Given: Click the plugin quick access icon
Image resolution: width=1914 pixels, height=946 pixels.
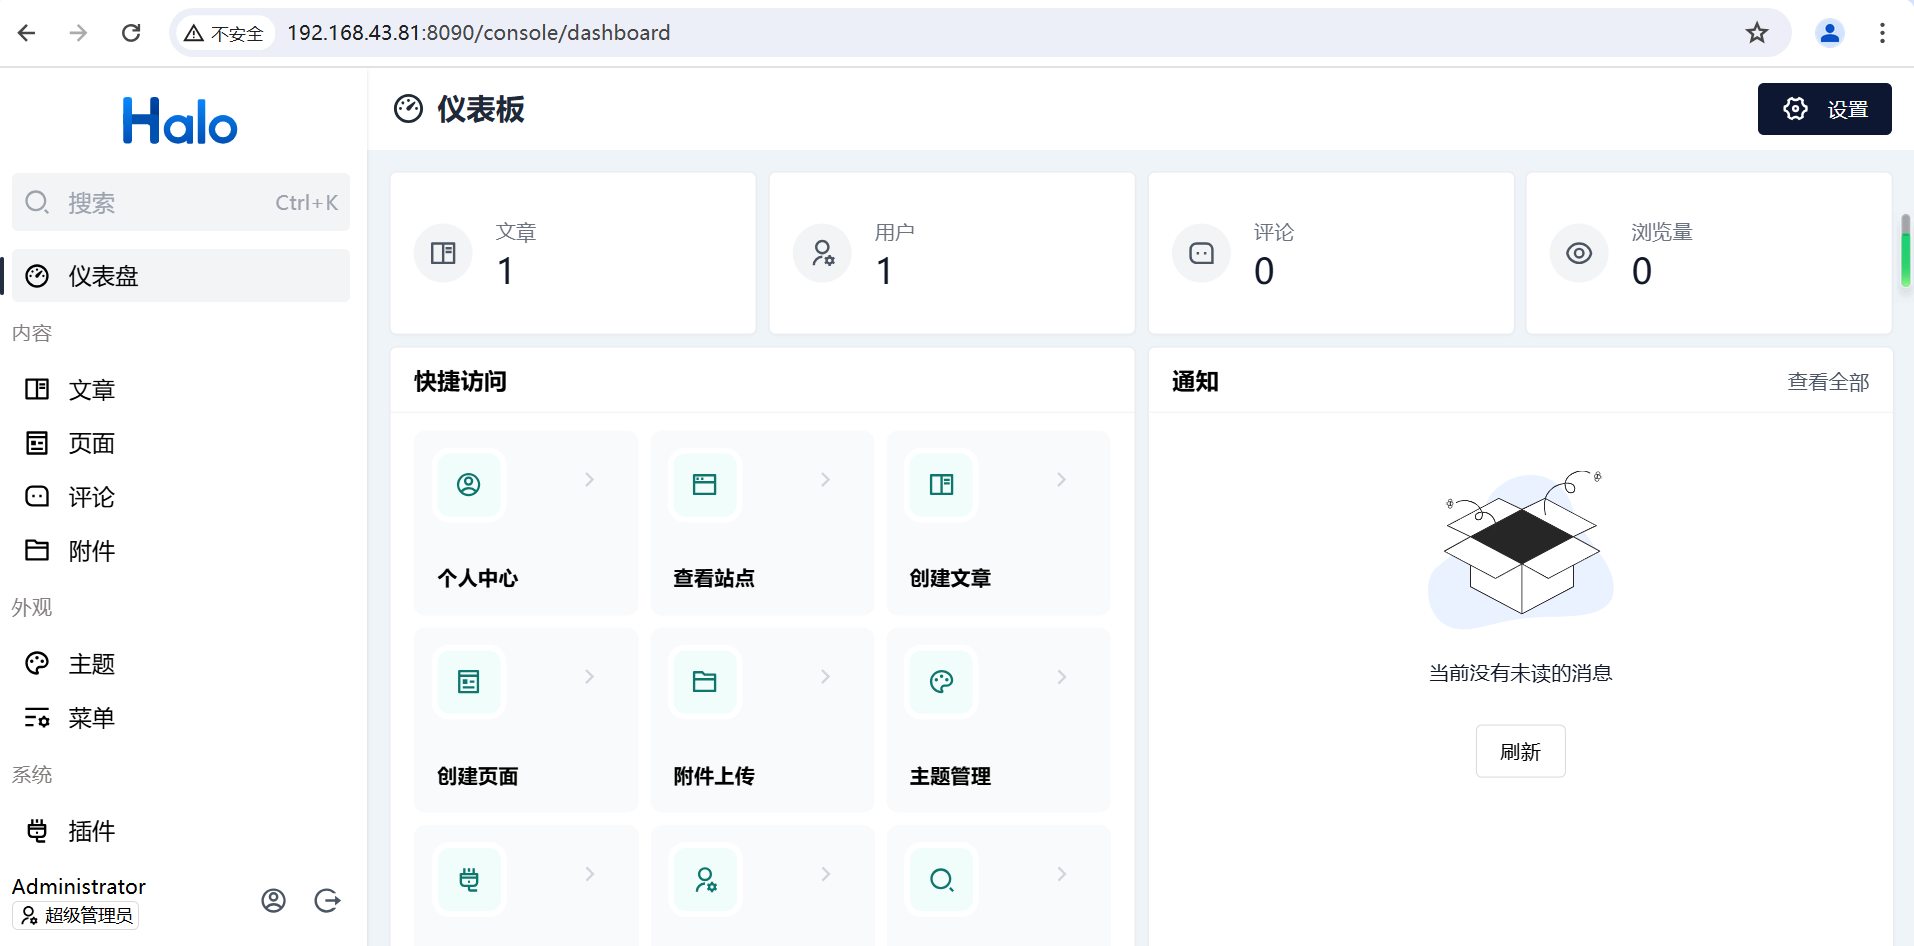Looking at the screenshot, I should [x=468, y=880].
